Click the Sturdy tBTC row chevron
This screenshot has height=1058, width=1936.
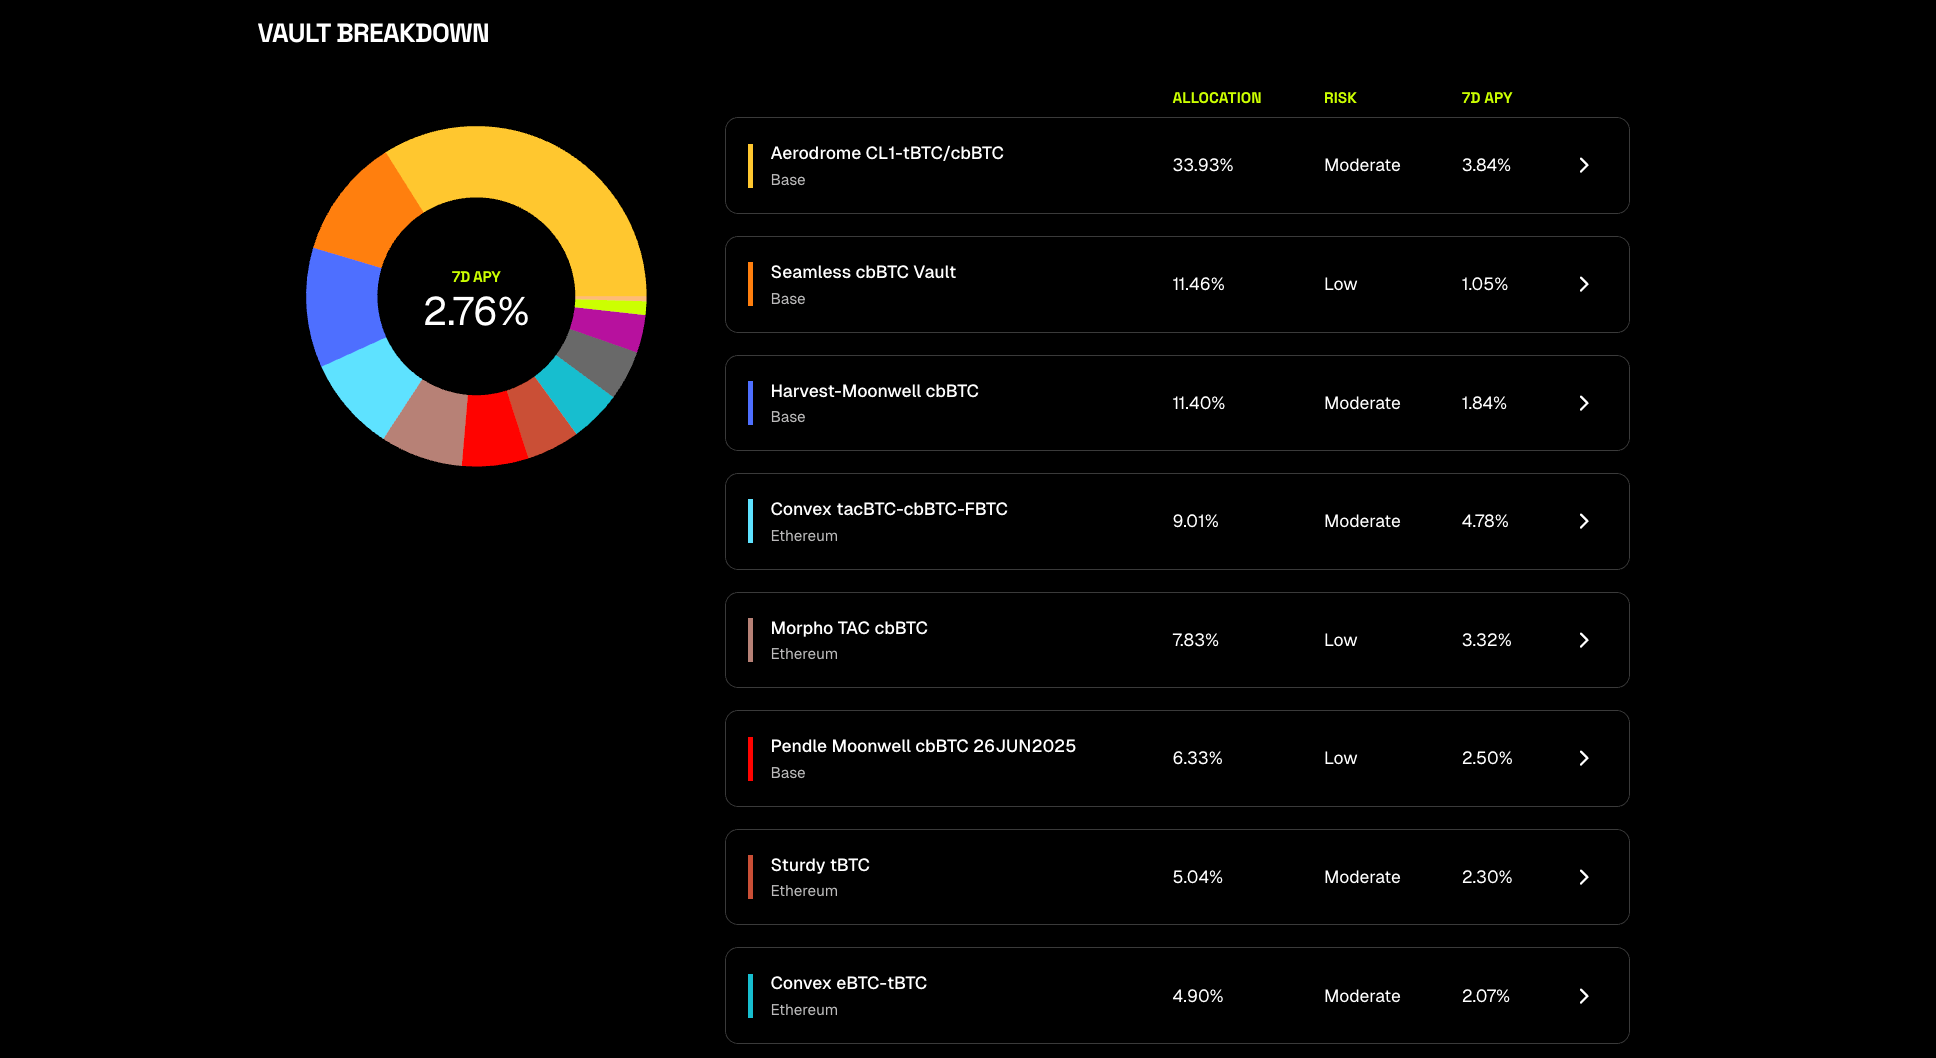[1583, 877]
